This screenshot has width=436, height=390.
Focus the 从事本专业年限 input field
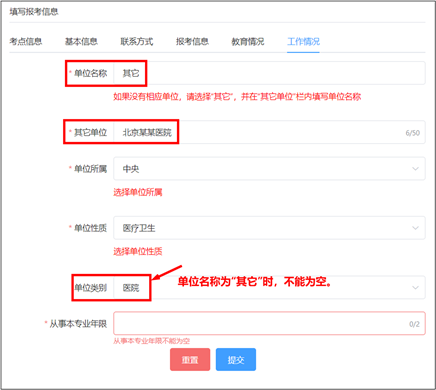(269, 323)
